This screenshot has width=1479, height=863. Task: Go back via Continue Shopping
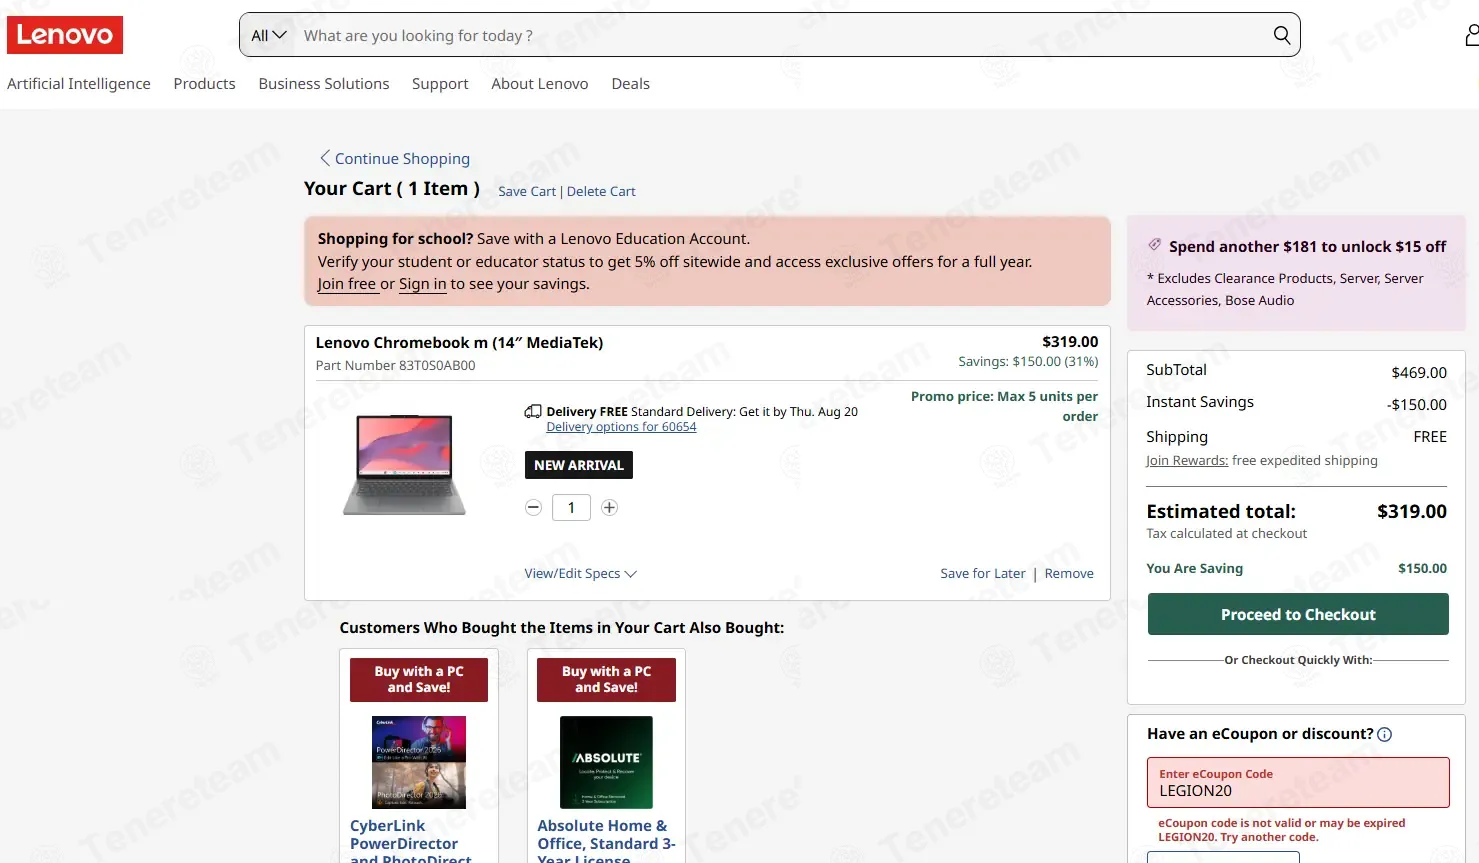coord(395,158)
